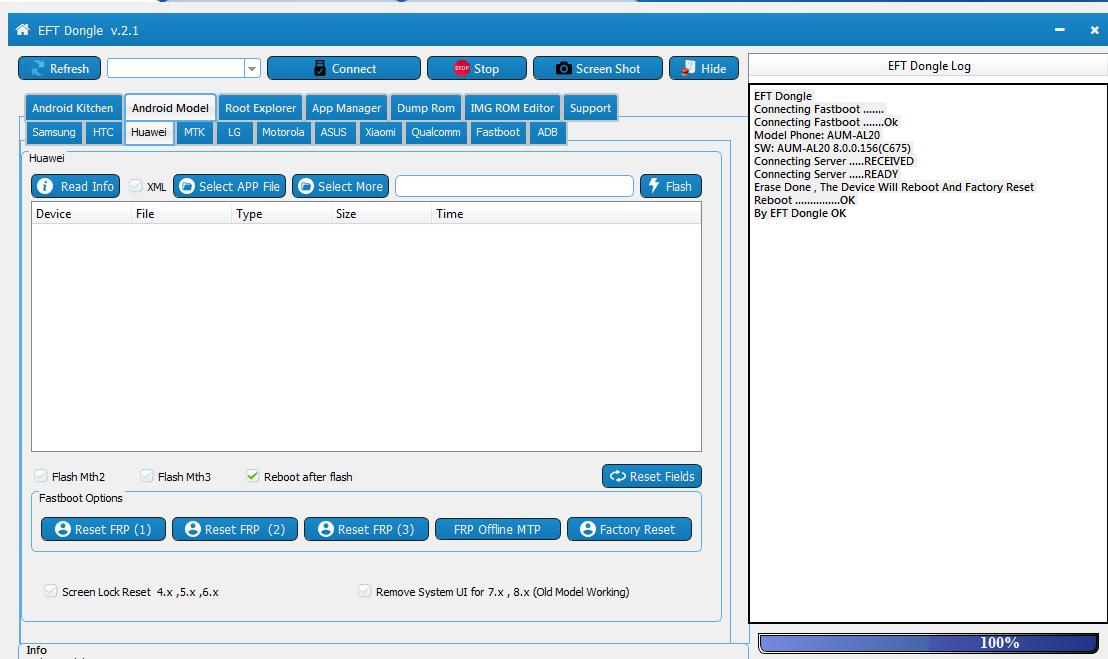
Task: Select the ASUS brand tab
Action: 334,132
